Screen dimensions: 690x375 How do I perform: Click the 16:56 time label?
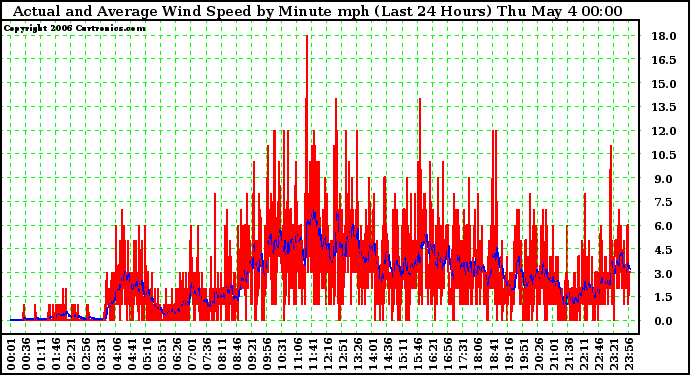click(x=448, y=355)
